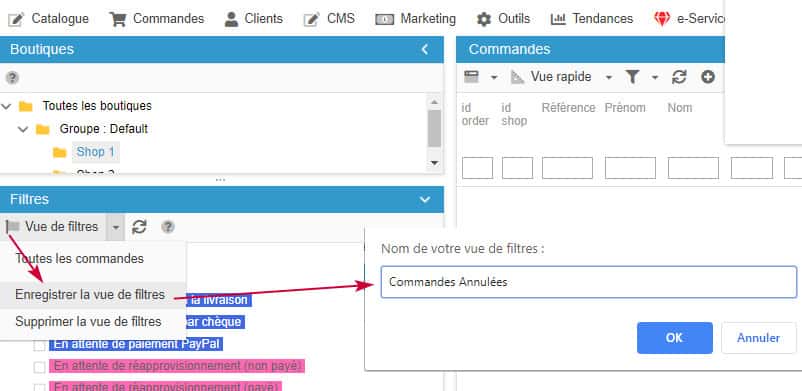Click the Boutiques panel help icon
802x391 pixels.
coord(12,78)
